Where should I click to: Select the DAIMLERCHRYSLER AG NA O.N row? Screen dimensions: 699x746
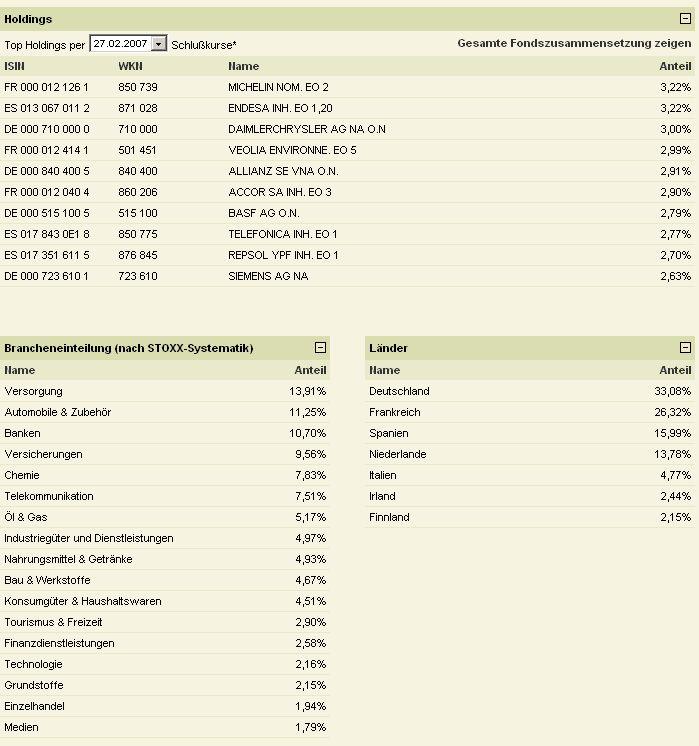coord(306,129)
